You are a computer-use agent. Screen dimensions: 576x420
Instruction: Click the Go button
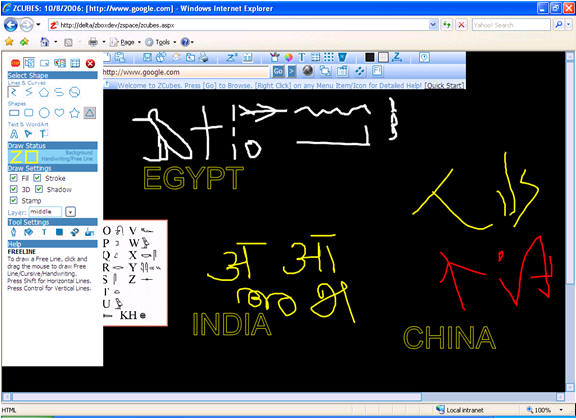[278, 71]
